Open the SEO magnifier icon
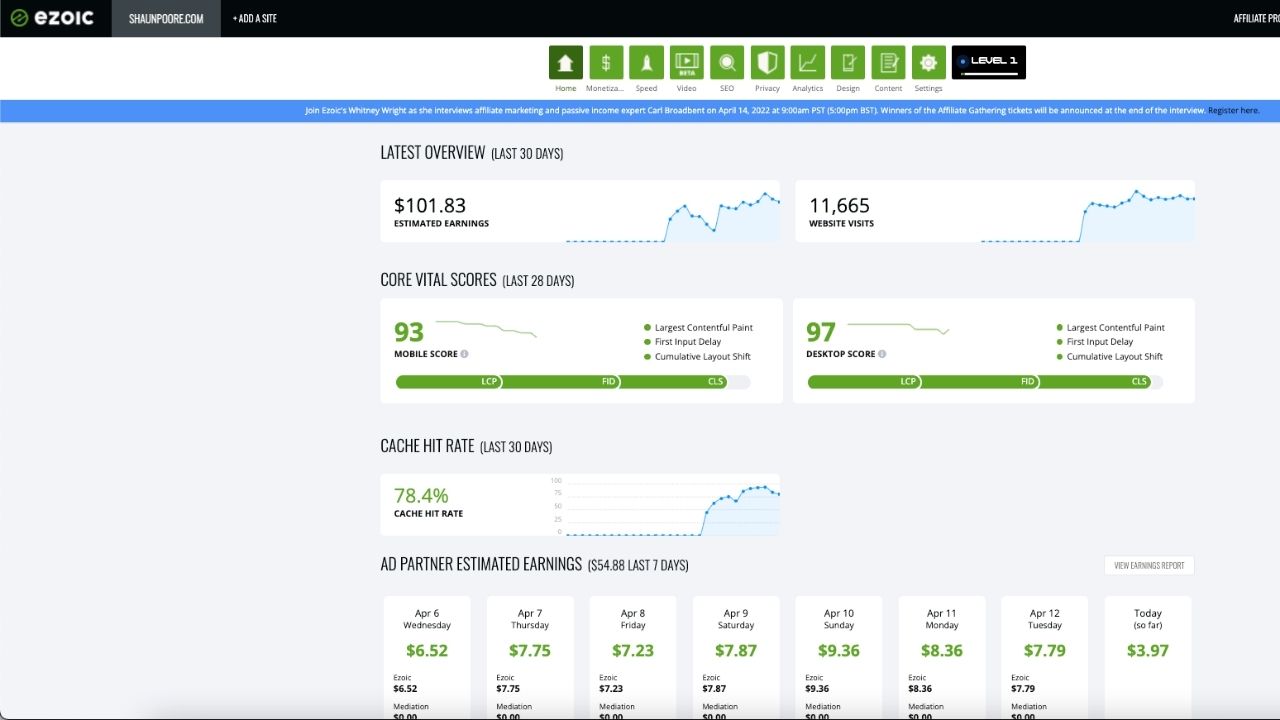1280x720 pixels. pyautogui.click(x=727, y=63)
